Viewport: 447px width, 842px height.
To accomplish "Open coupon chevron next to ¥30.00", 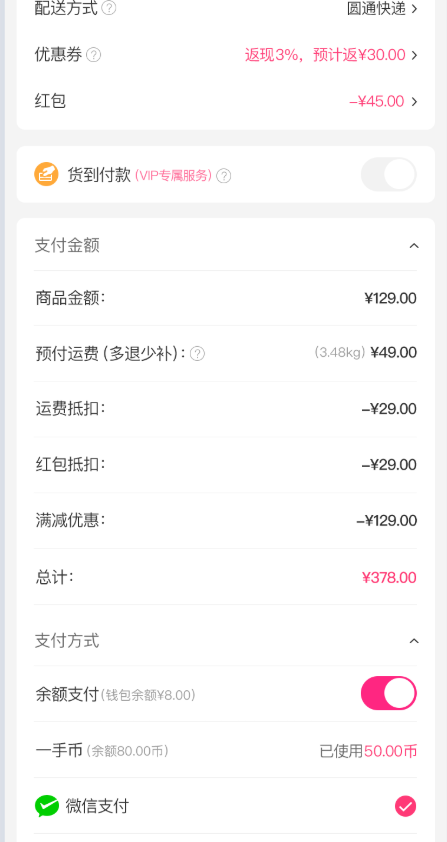I will click(414, 55).
